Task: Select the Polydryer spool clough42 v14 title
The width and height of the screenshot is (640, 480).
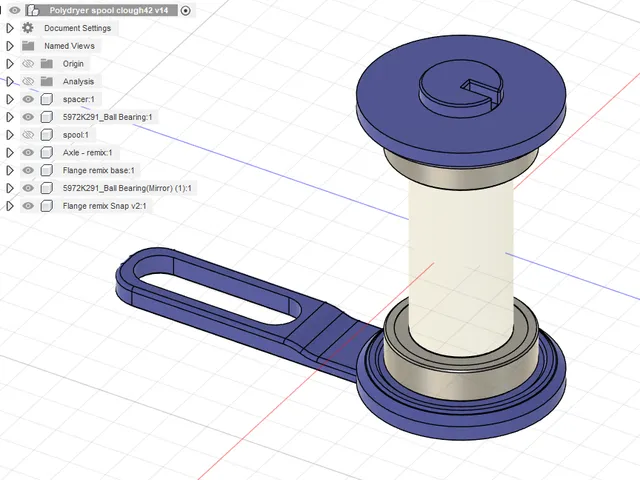Action: [x=109, y=11]
